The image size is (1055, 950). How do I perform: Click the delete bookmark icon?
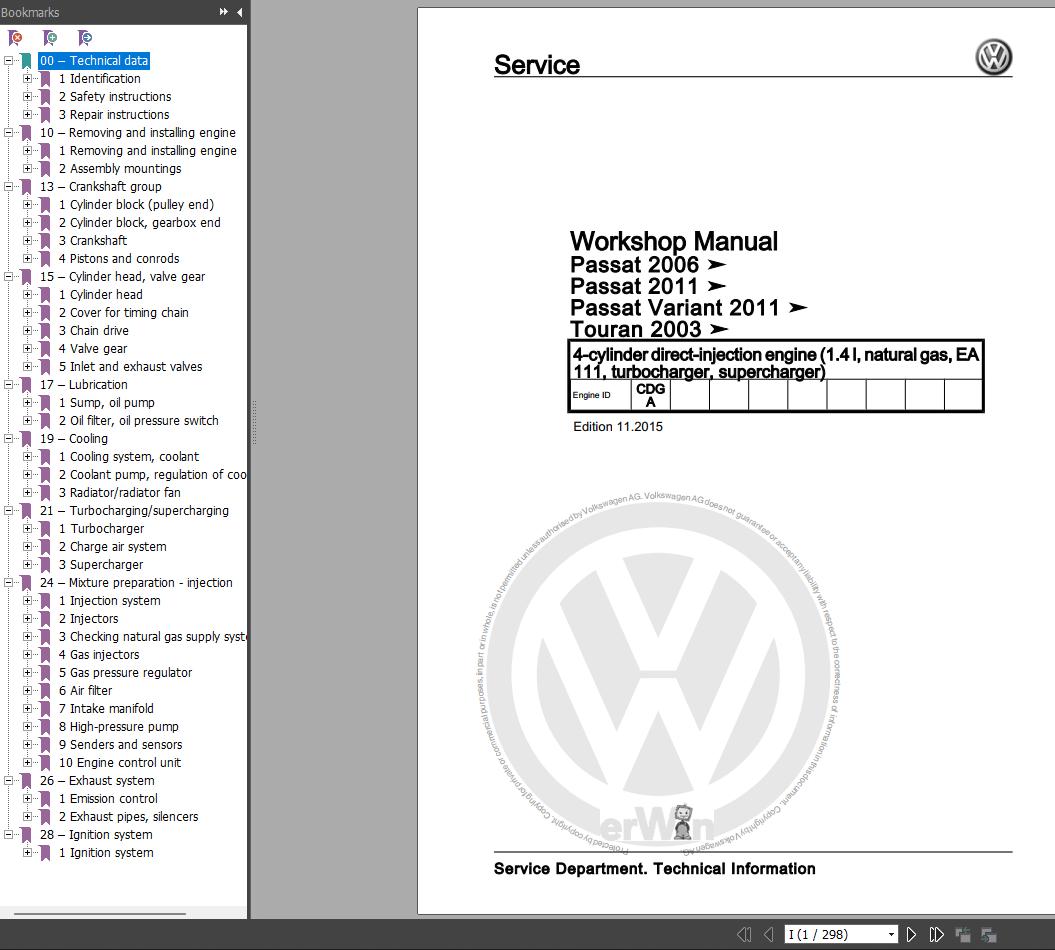pyautogui.click(x=15, y=37)
